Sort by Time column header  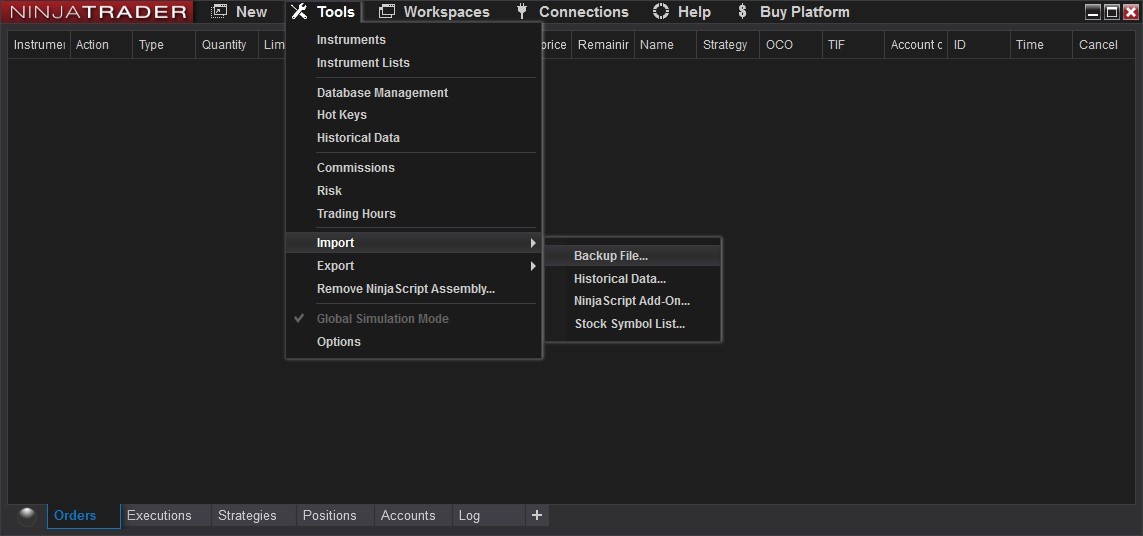pos(1042,44)
